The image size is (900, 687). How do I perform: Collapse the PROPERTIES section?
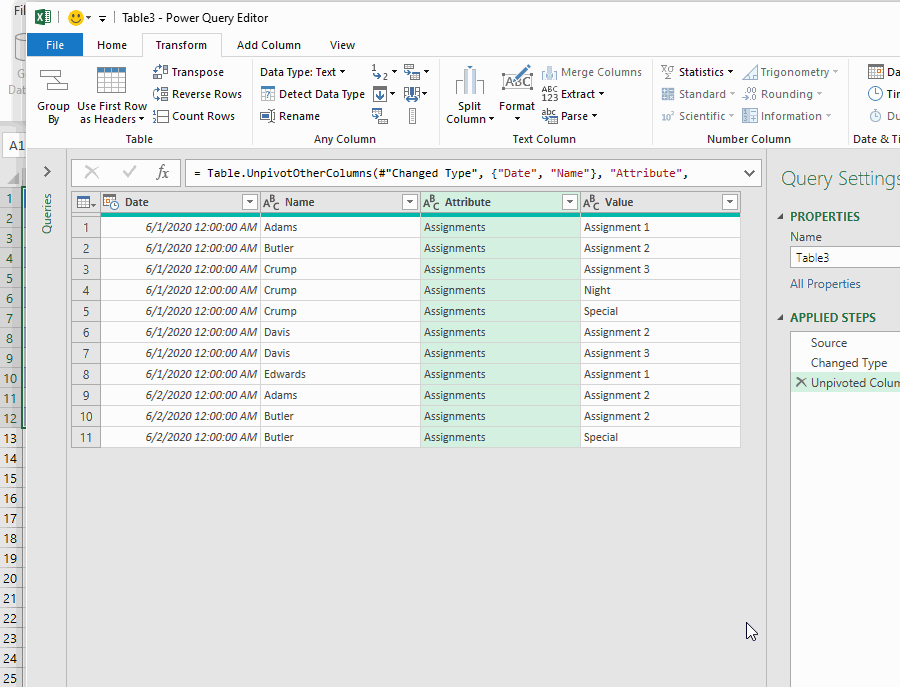[784, 216]
